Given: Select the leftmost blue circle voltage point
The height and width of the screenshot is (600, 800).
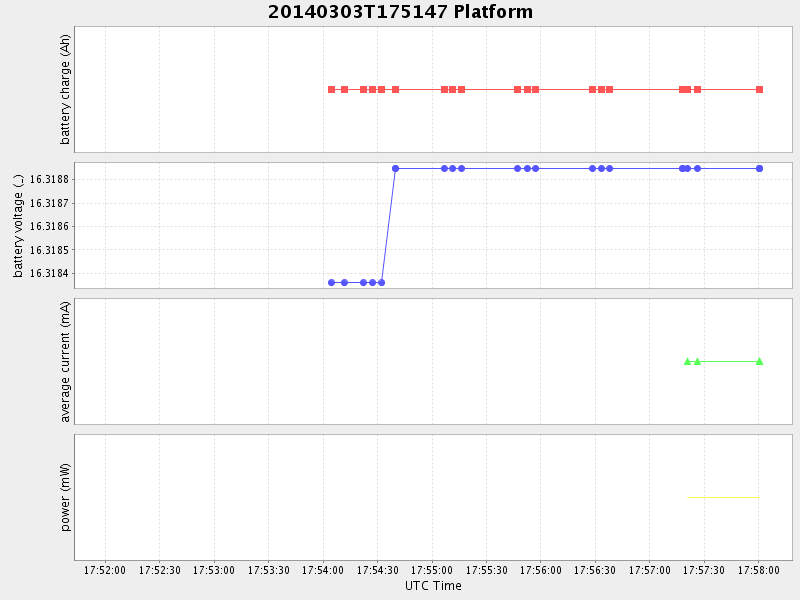Looking at the screenshot, I should pos(332,282).
